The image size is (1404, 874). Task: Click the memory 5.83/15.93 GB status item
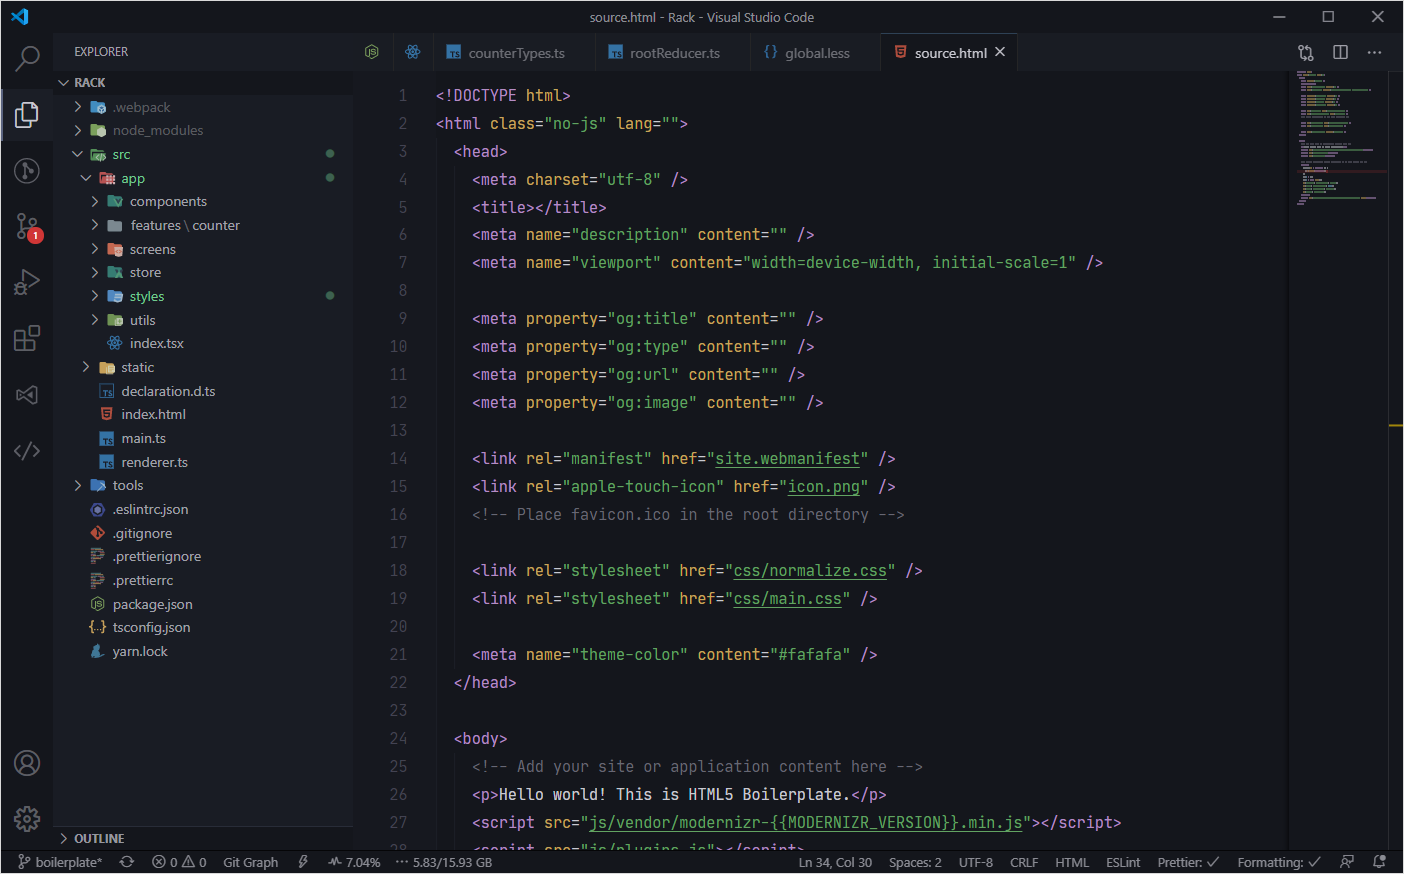pyautogui.click(x=444, y=862)
